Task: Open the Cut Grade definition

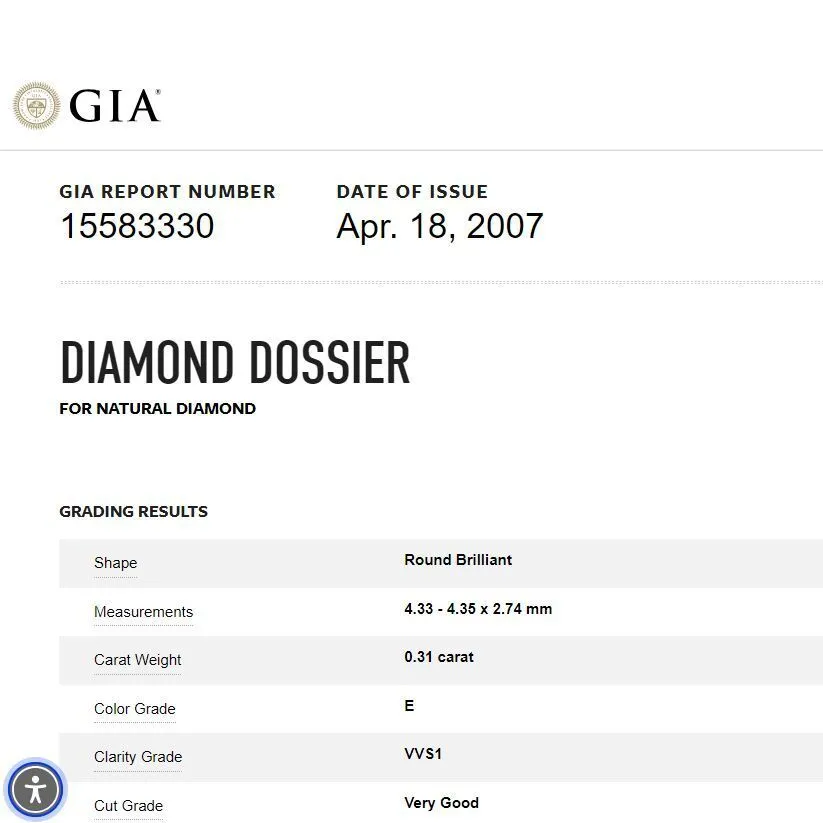Action: pos(128,806)
